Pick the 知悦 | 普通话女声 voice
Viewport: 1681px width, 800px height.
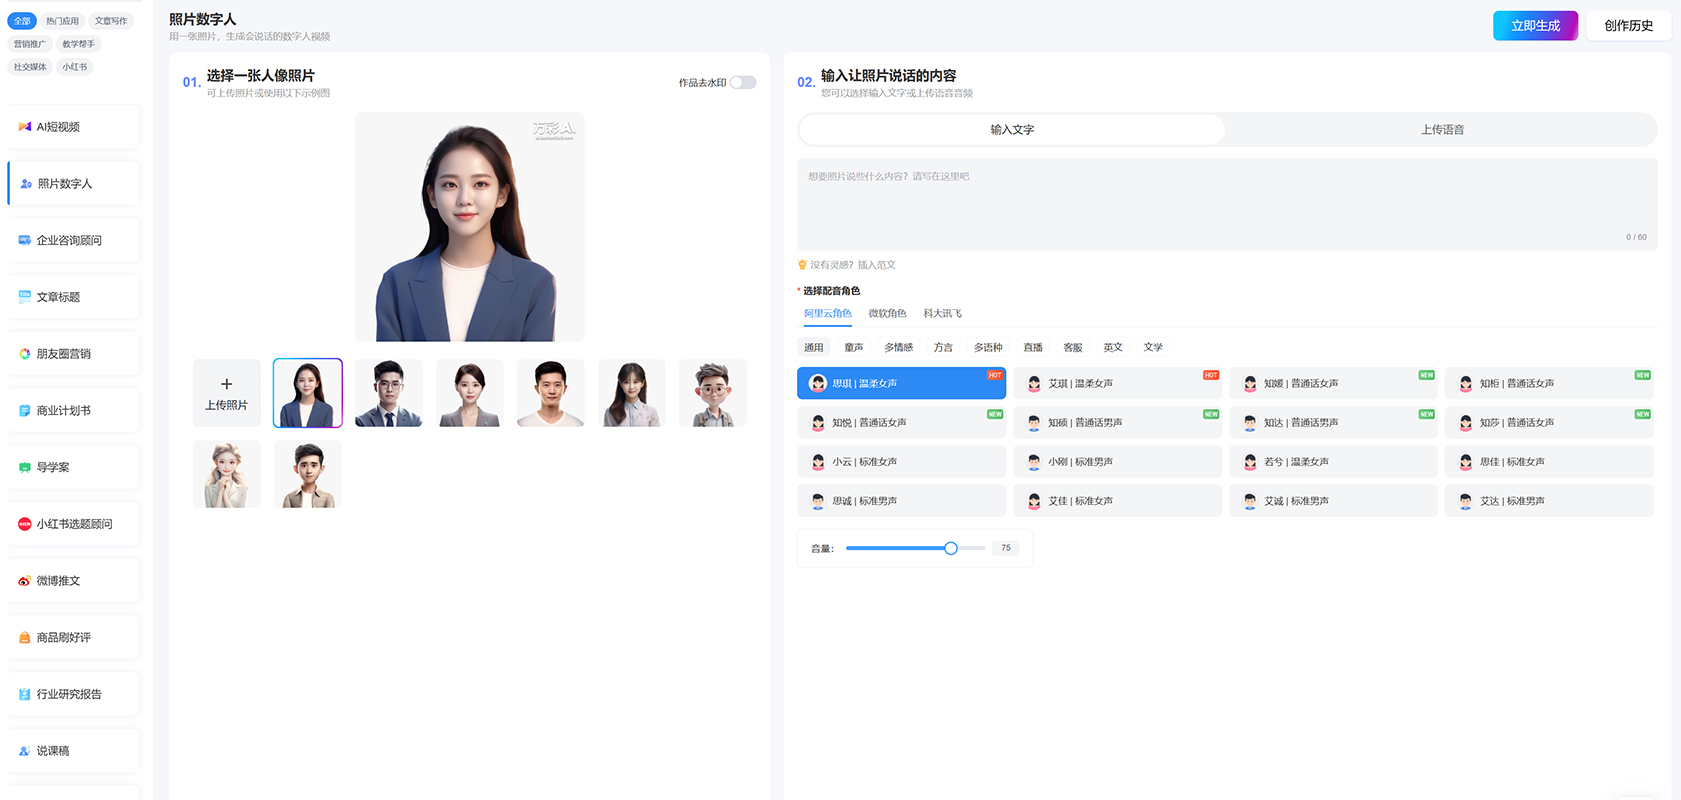point(901,422)
